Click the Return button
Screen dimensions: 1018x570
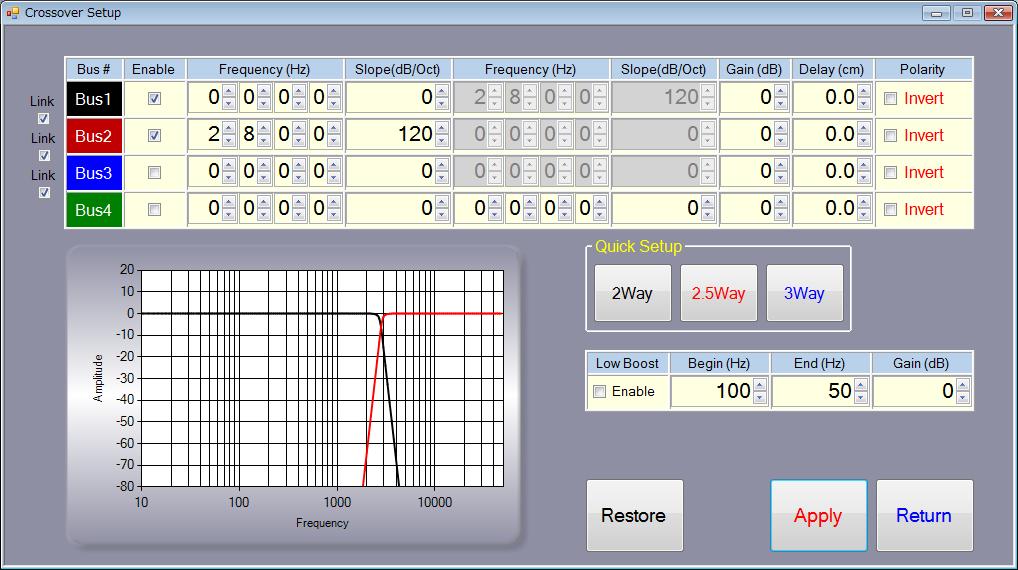[x=924, y=516]
